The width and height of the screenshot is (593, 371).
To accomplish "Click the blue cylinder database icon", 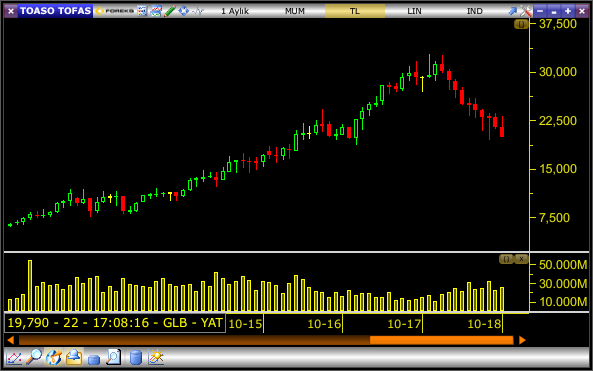I will 135,357.
